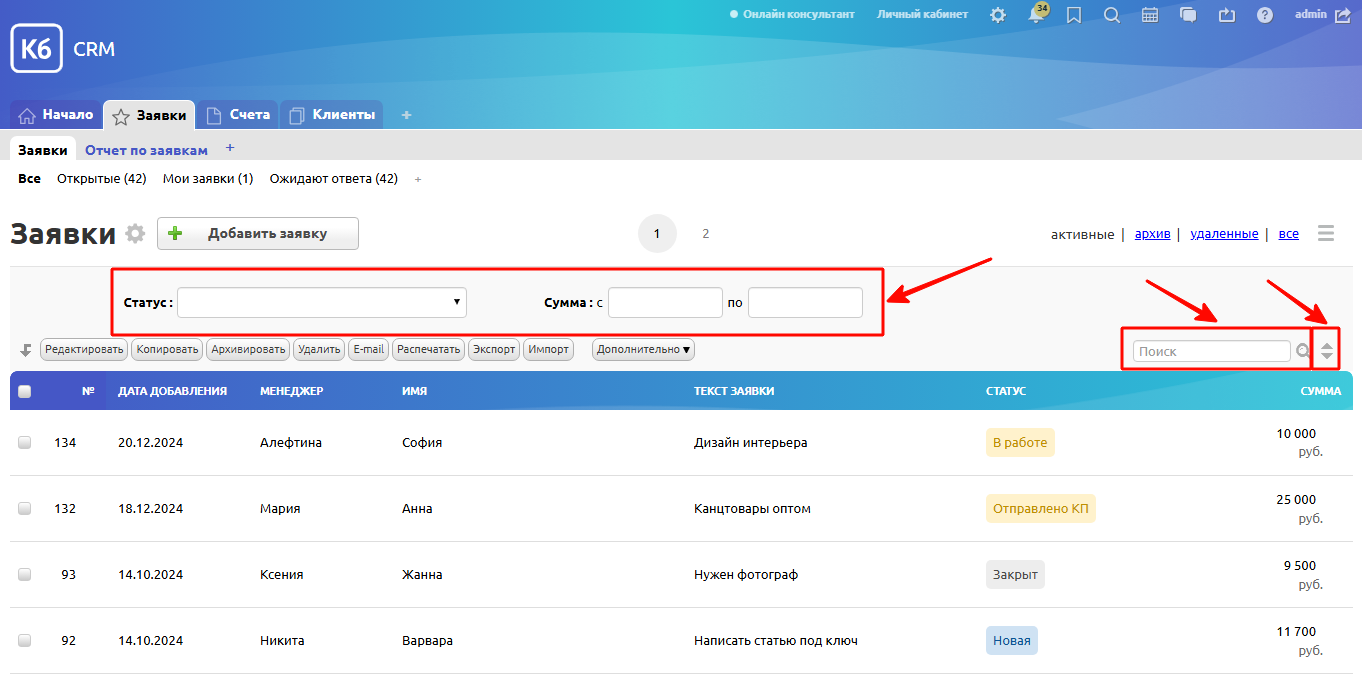This screenshot has height=679, width=1362.
Task: Click the Поиск search field
Action: pos(1211,351)
